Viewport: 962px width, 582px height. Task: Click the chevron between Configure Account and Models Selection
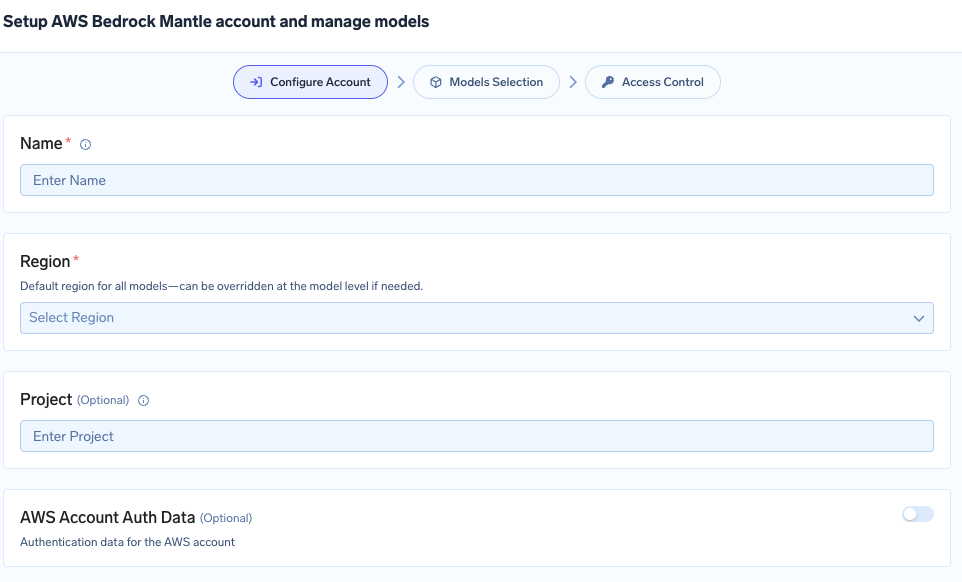pos(401,82)
